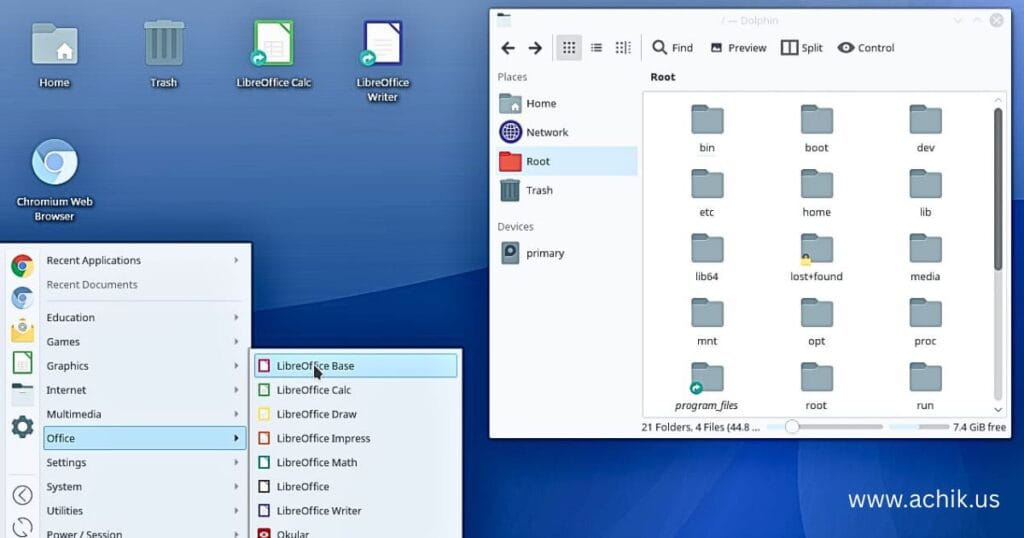The height and width of the screenshot is (538, 1024).
Task: Launch LibreOffice Impress from submenu
Action: pyautogui.click(x=355, y=438)
